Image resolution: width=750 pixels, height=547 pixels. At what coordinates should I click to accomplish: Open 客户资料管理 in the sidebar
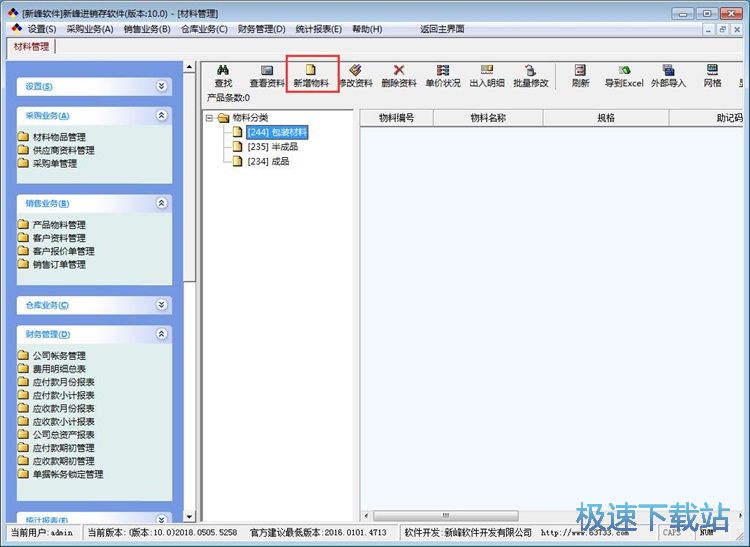[52, 238]
